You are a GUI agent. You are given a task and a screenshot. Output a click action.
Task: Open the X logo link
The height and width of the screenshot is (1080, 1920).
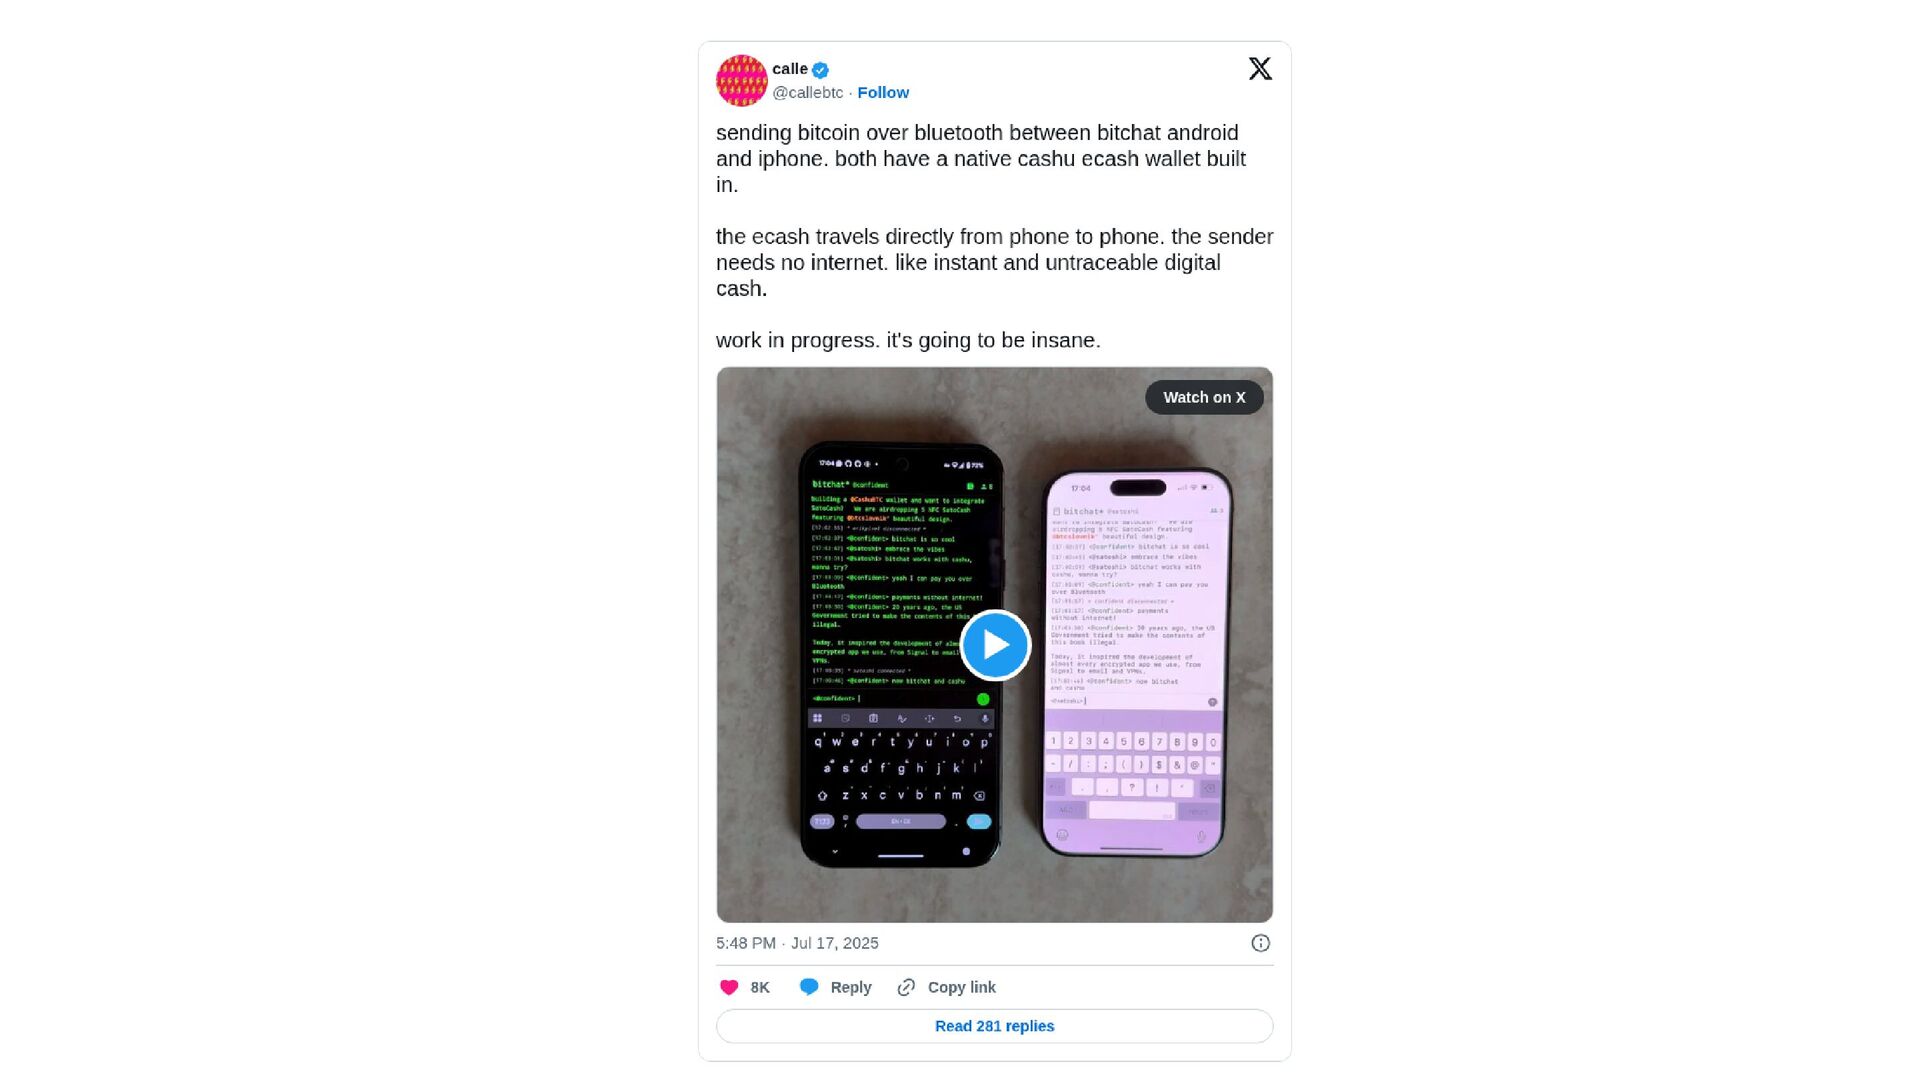click(x=1260, y=68)
